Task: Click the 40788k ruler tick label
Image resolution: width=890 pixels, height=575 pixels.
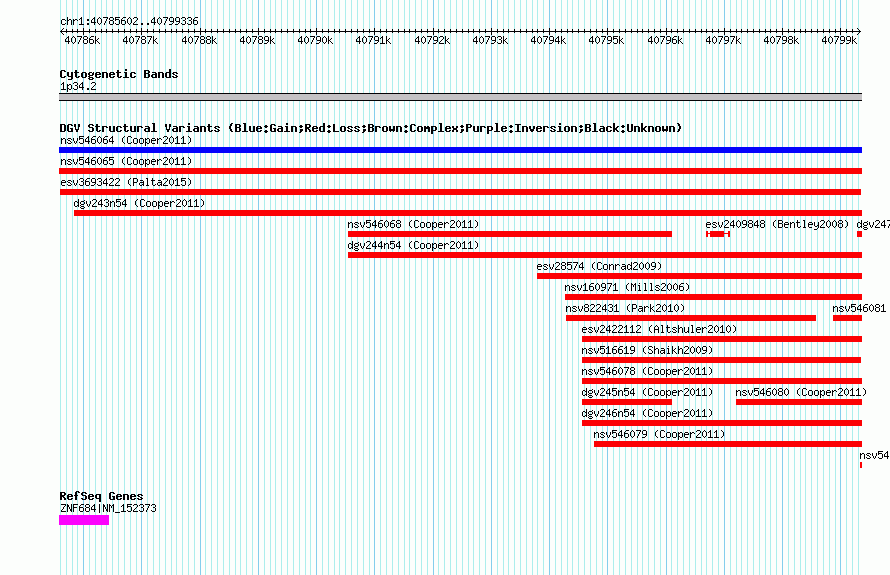Action: pyautogui.click(x=199, y=40)
